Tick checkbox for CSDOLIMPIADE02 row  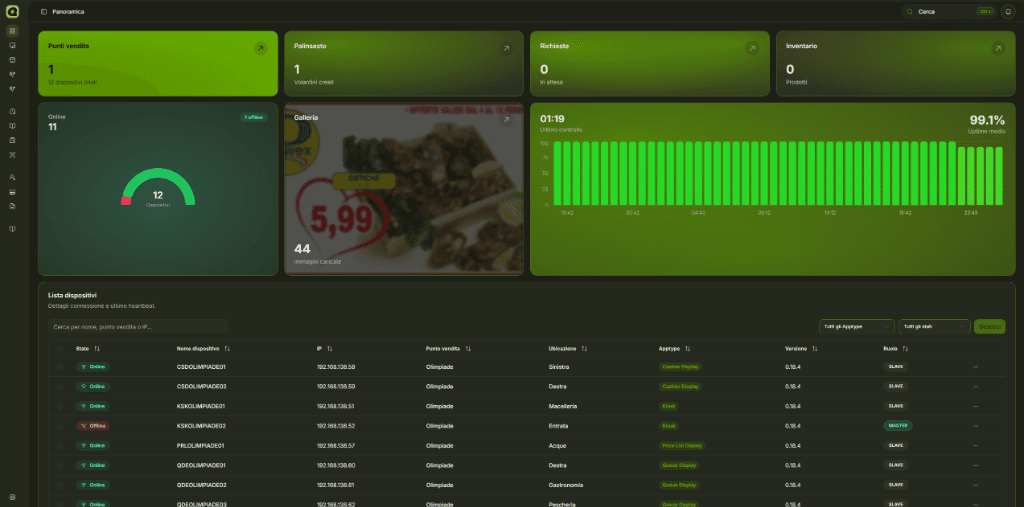coord(59,387)
